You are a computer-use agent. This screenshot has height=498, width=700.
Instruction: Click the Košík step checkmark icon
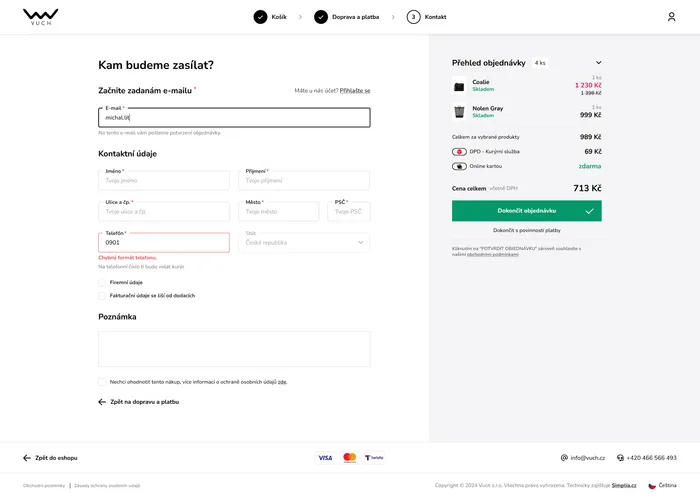260,17
